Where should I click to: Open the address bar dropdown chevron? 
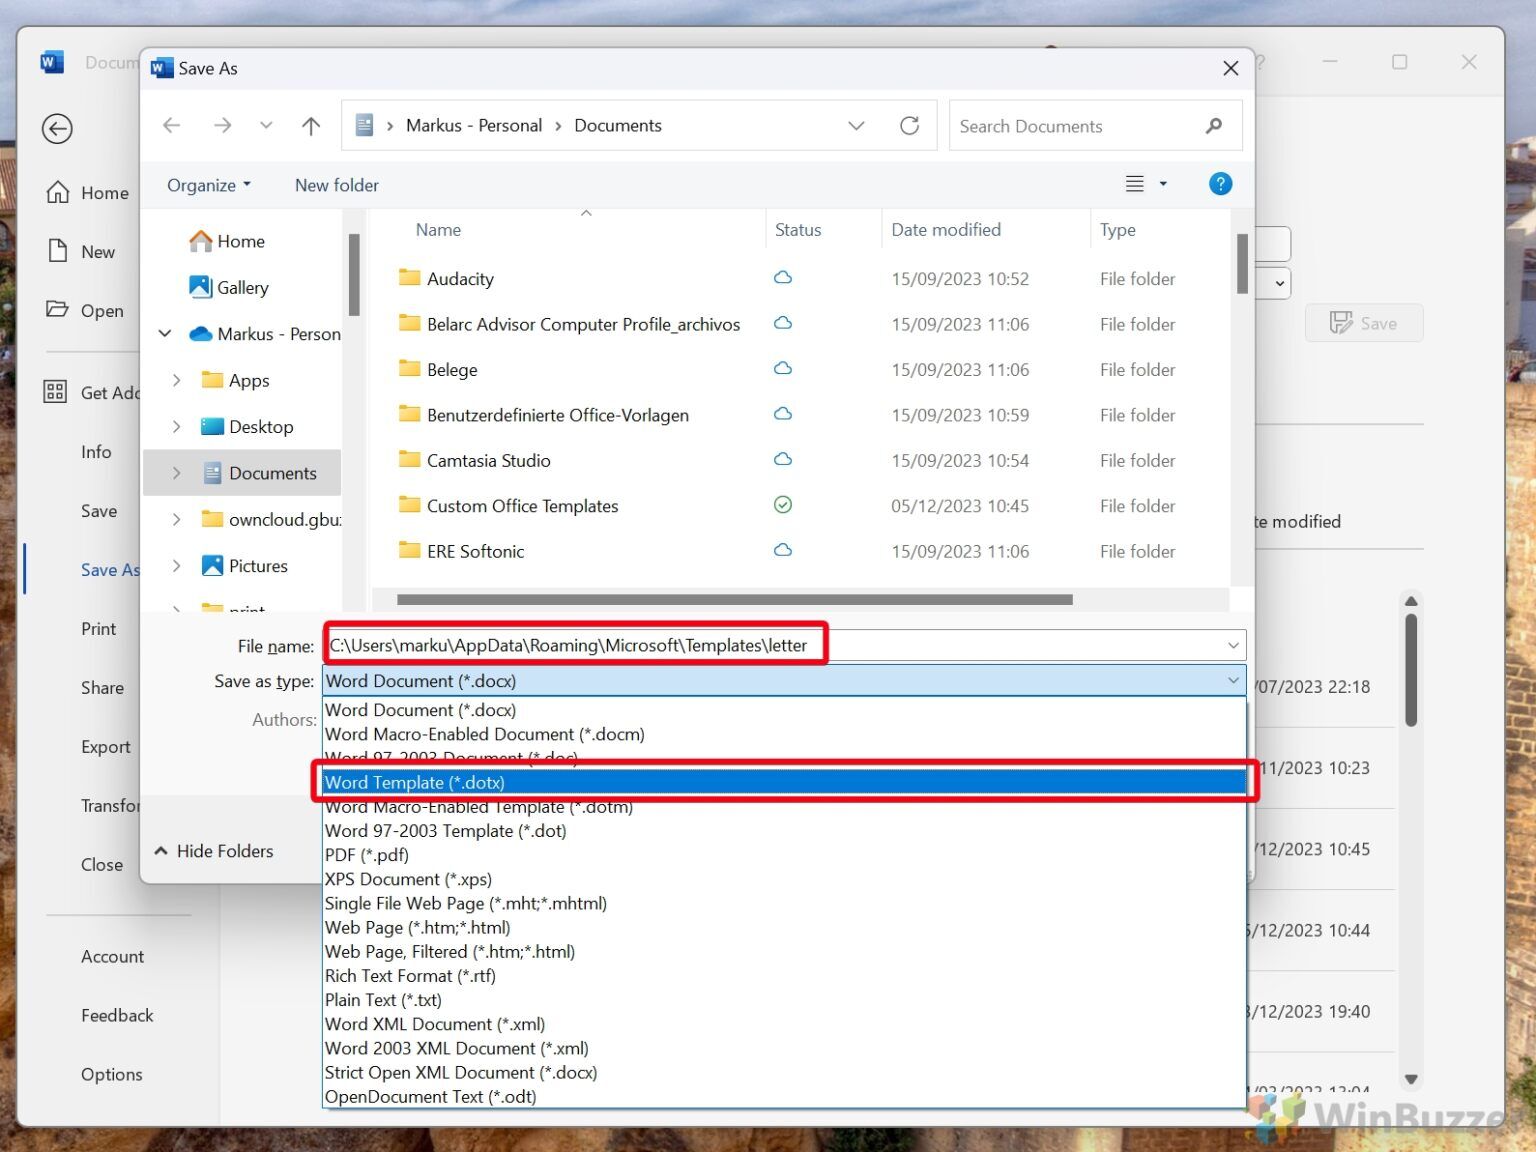(856, 125)
